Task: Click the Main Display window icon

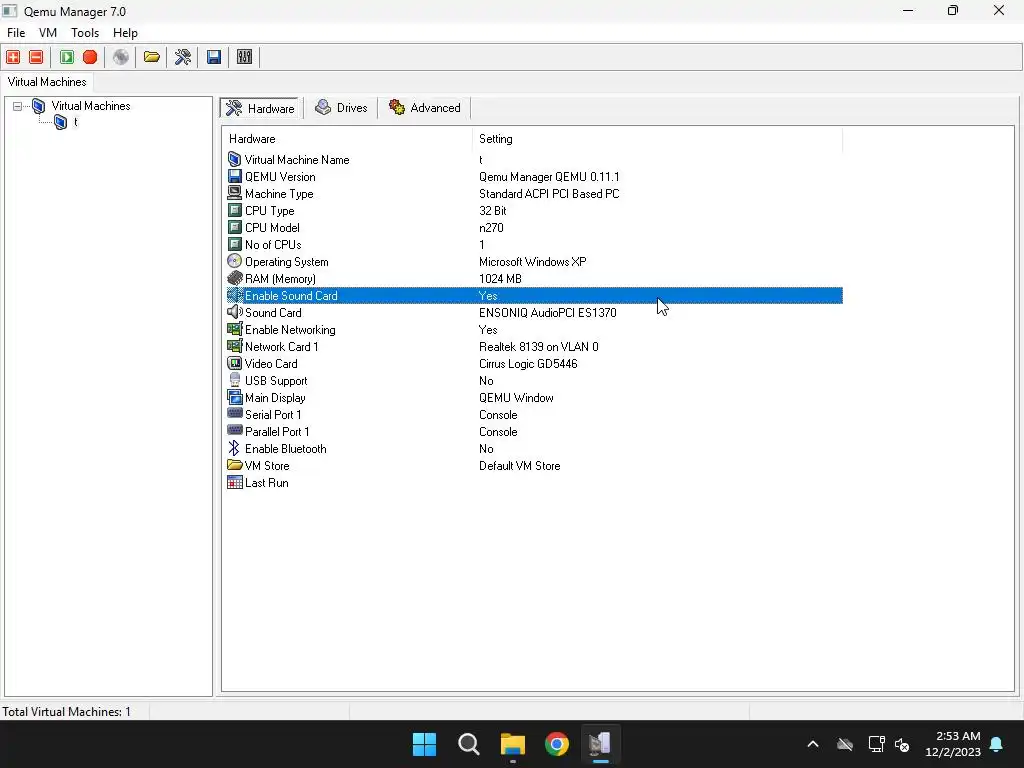Action: pyautogui.click(x=234, y=397)
